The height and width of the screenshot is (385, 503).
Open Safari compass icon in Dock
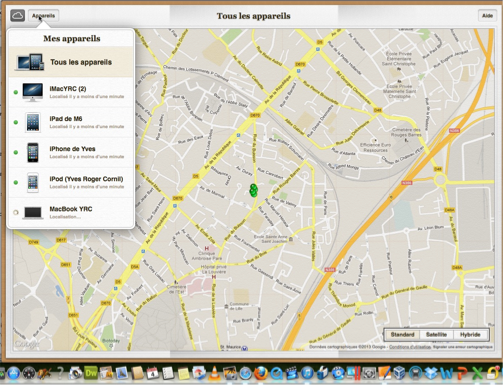[246, 374]
